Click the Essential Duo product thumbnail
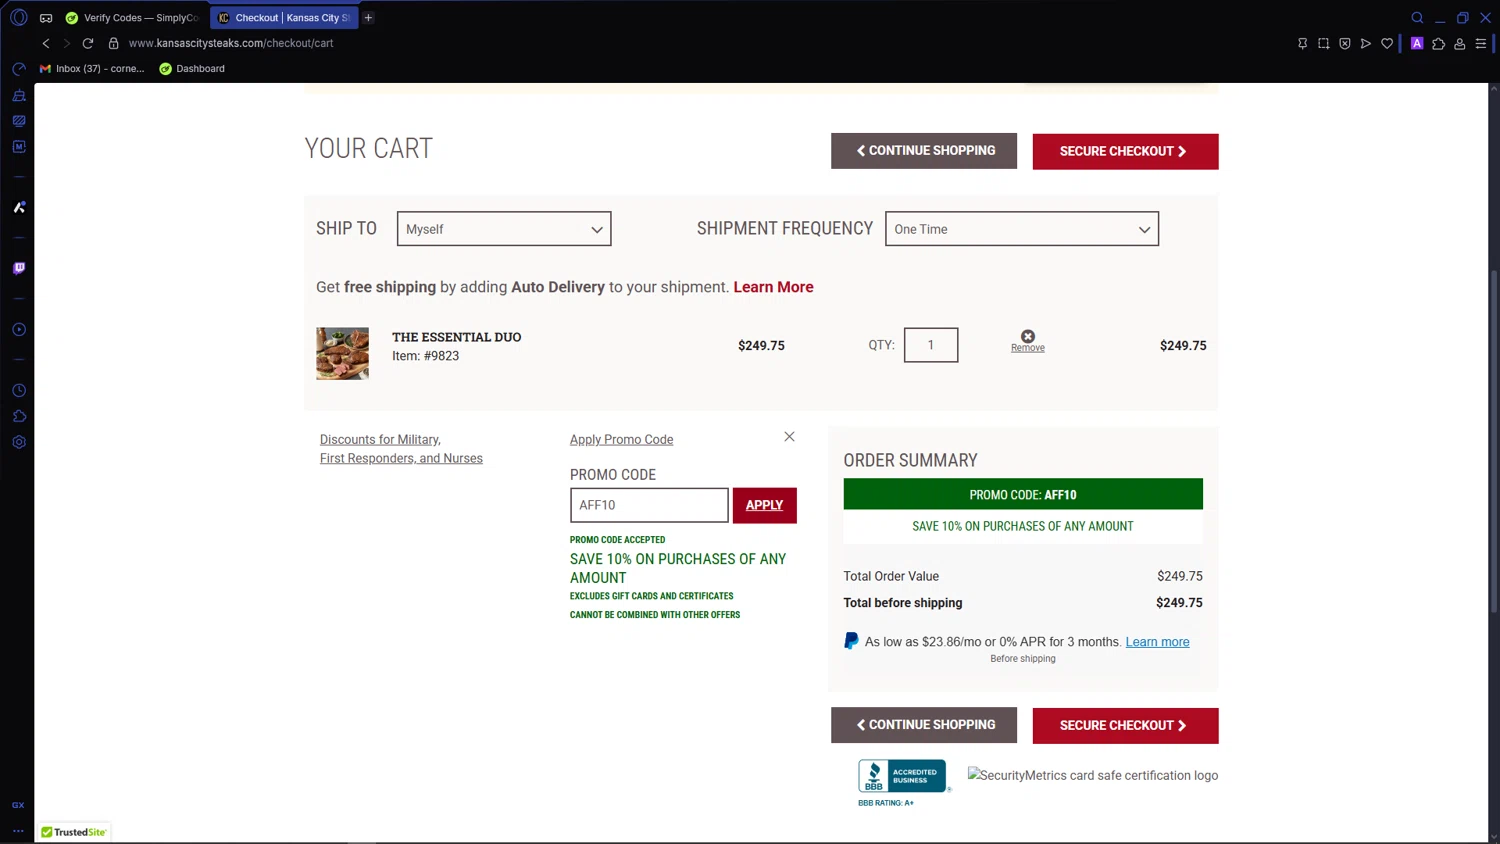The image size is (1500, 844). coord(343,353)
